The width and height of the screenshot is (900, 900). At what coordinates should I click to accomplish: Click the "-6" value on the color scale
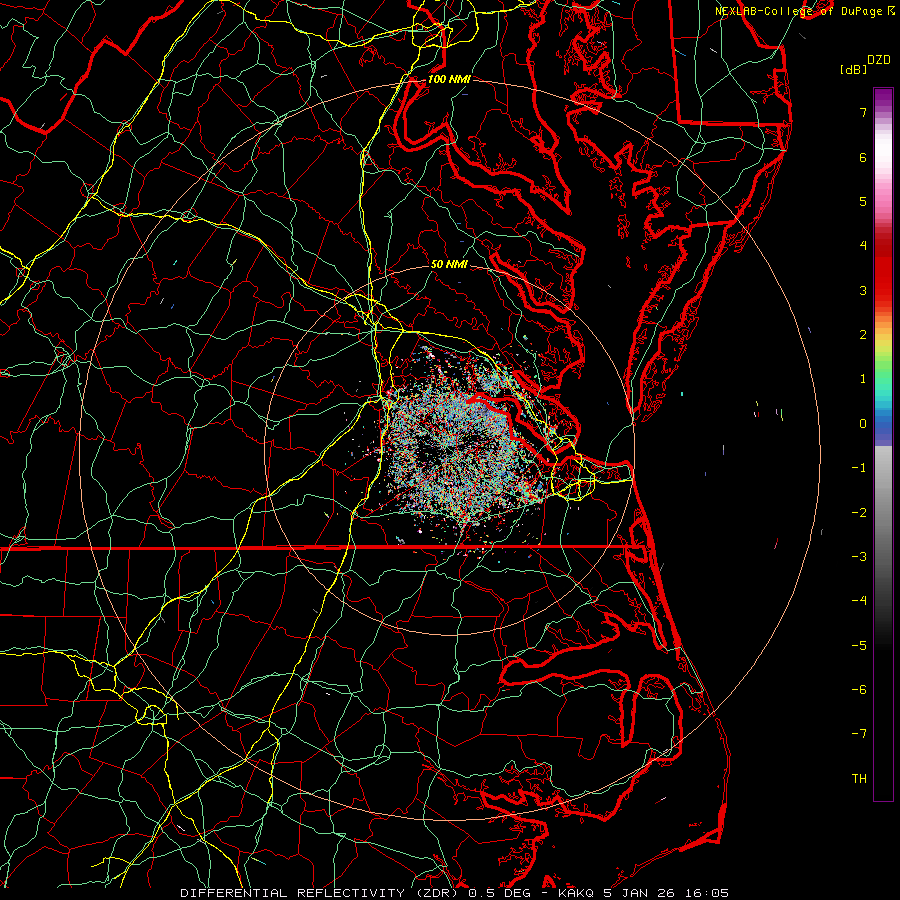pos(859,690)
